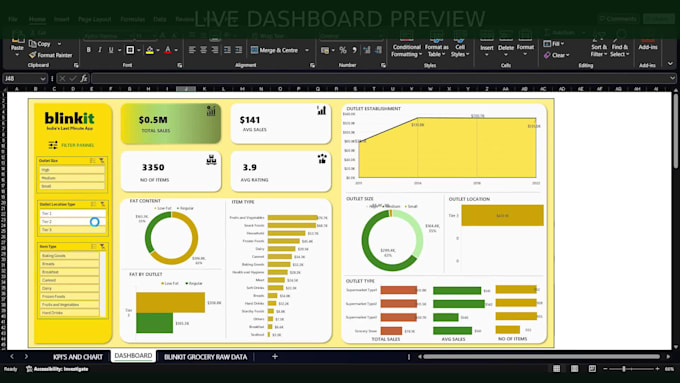Select Baking Goods in Item Type slicer

[70, 256]
